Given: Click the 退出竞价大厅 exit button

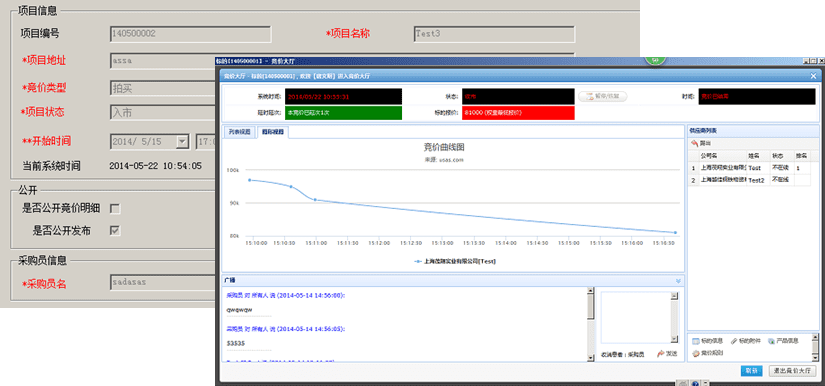Looking at the screenshot, I should [x=792, y=370].
